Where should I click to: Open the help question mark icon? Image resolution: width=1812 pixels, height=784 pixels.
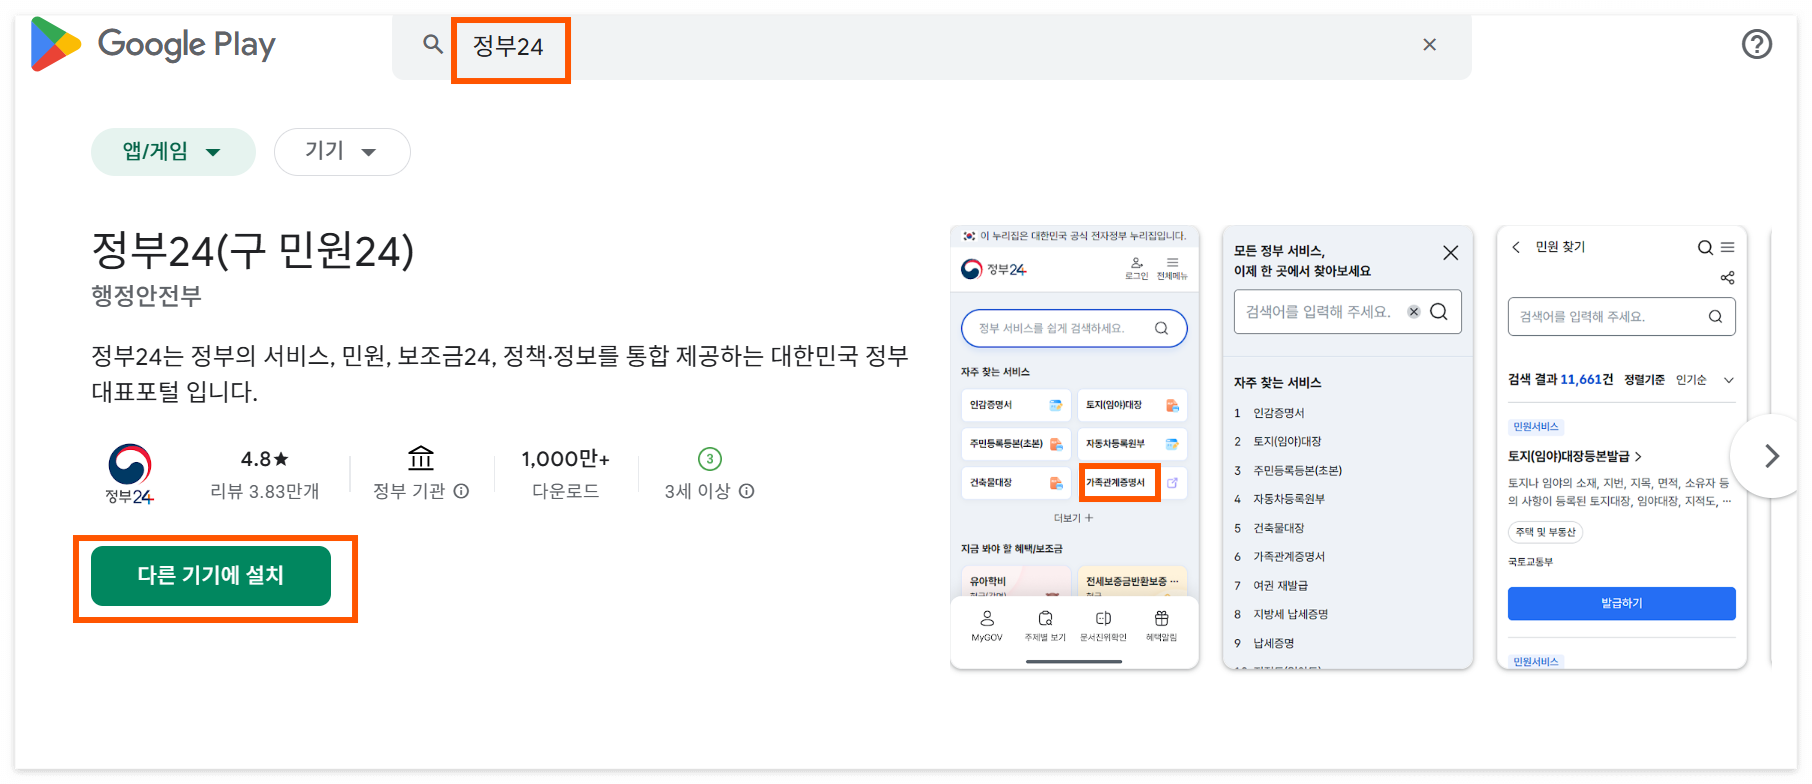[1757, 44]
